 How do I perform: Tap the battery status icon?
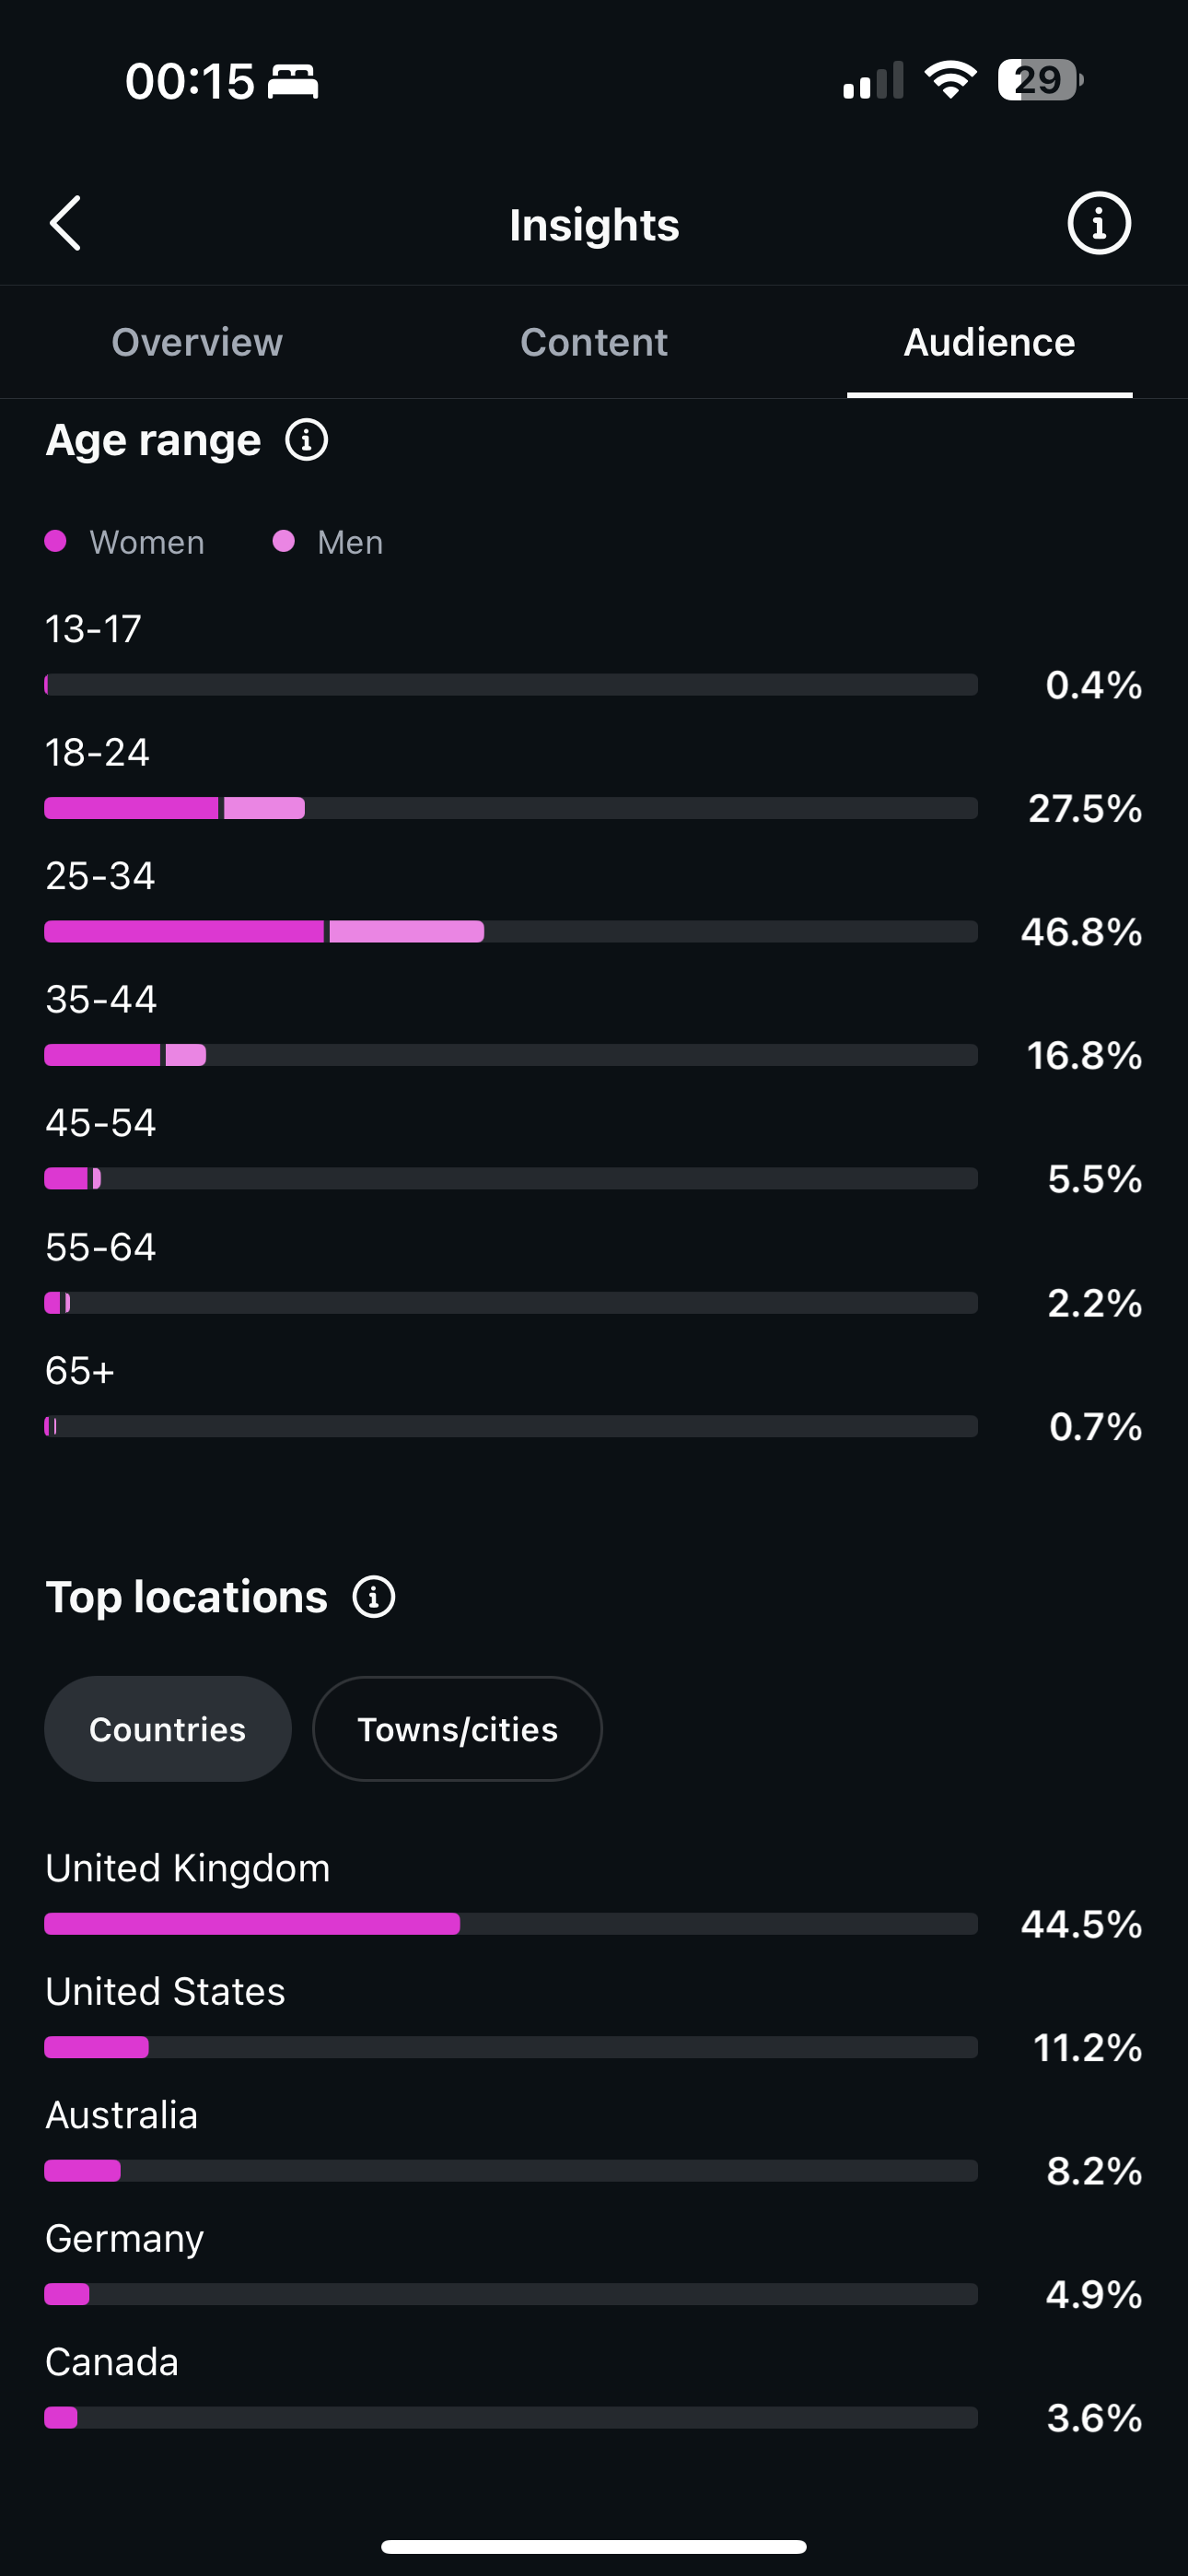coord(1040,80)
